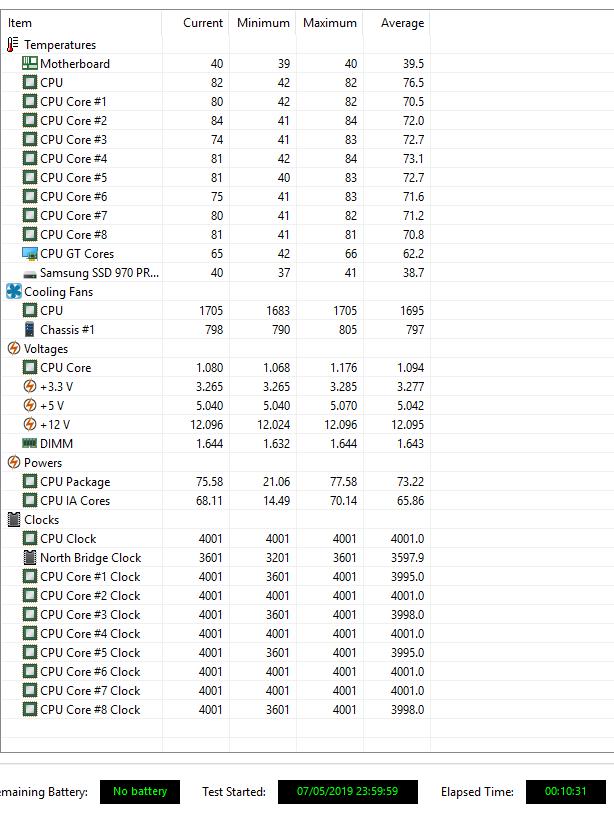Click the Temperatures thermometer icon
614x813 pixels.
tap(12, 45)
